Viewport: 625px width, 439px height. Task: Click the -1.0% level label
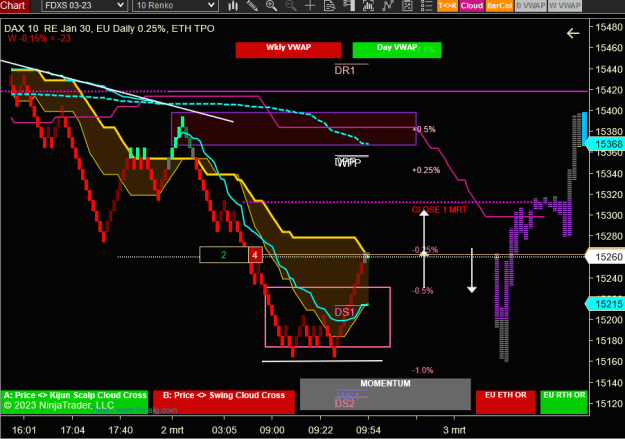click(423, 370)
